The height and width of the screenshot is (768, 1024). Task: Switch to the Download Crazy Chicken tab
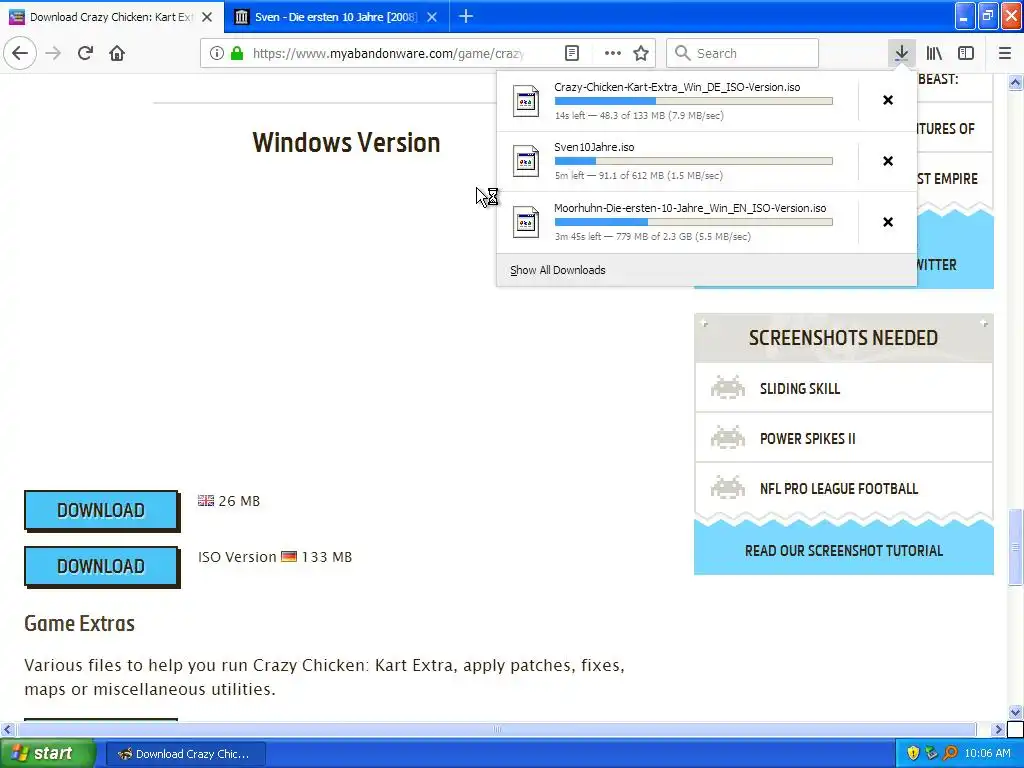111,17
